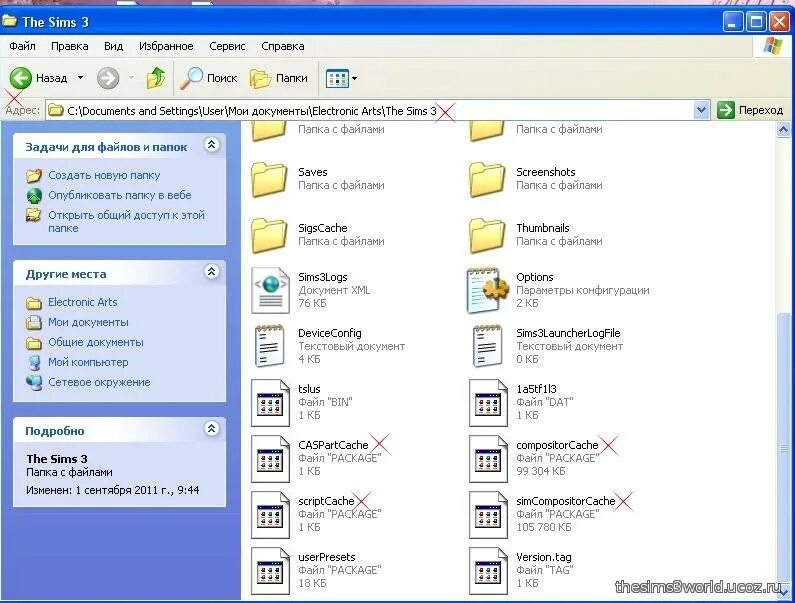The height and width of the screenshot is (603, 795).
Task: Click the 'Sims3Logs' file name
Action: [322, 277]
